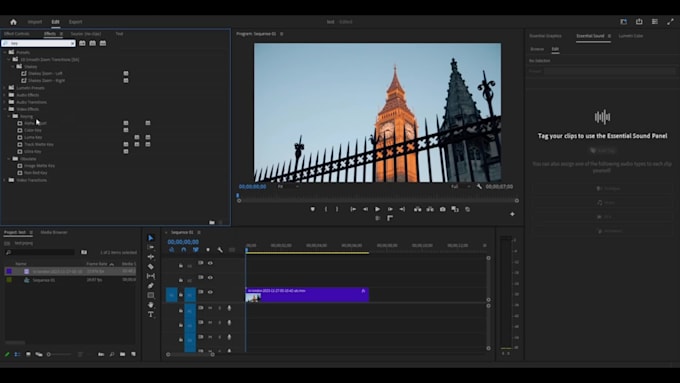
Task: Select the Slip tool
Action: (150, 276)
